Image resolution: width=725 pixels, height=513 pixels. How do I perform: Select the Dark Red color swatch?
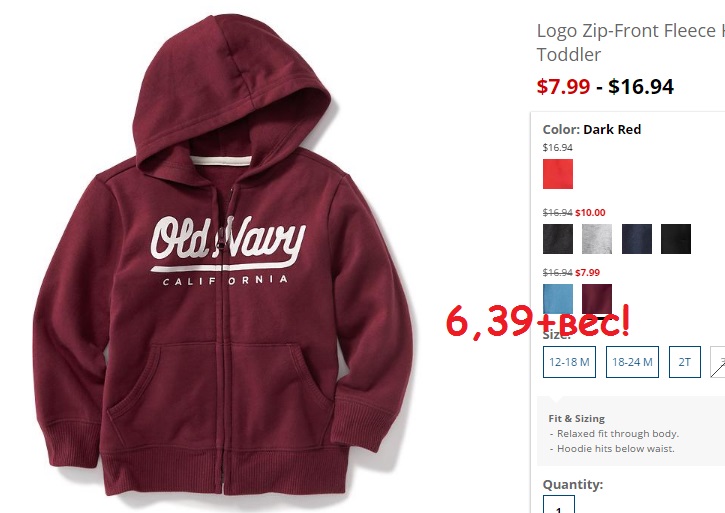pyautogui.click(x=597, y=299)
